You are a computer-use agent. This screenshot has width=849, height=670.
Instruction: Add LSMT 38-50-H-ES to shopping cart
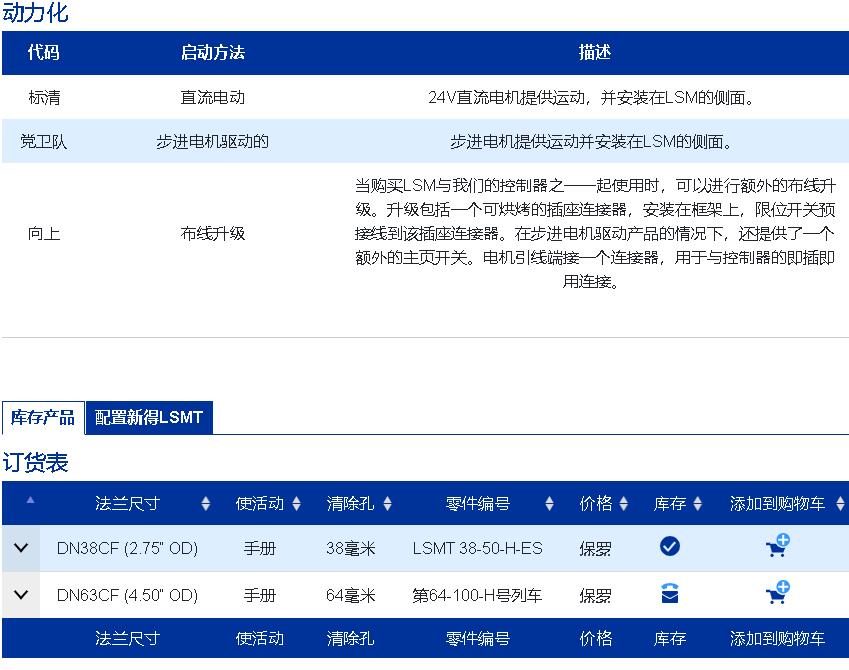point(778,545)
